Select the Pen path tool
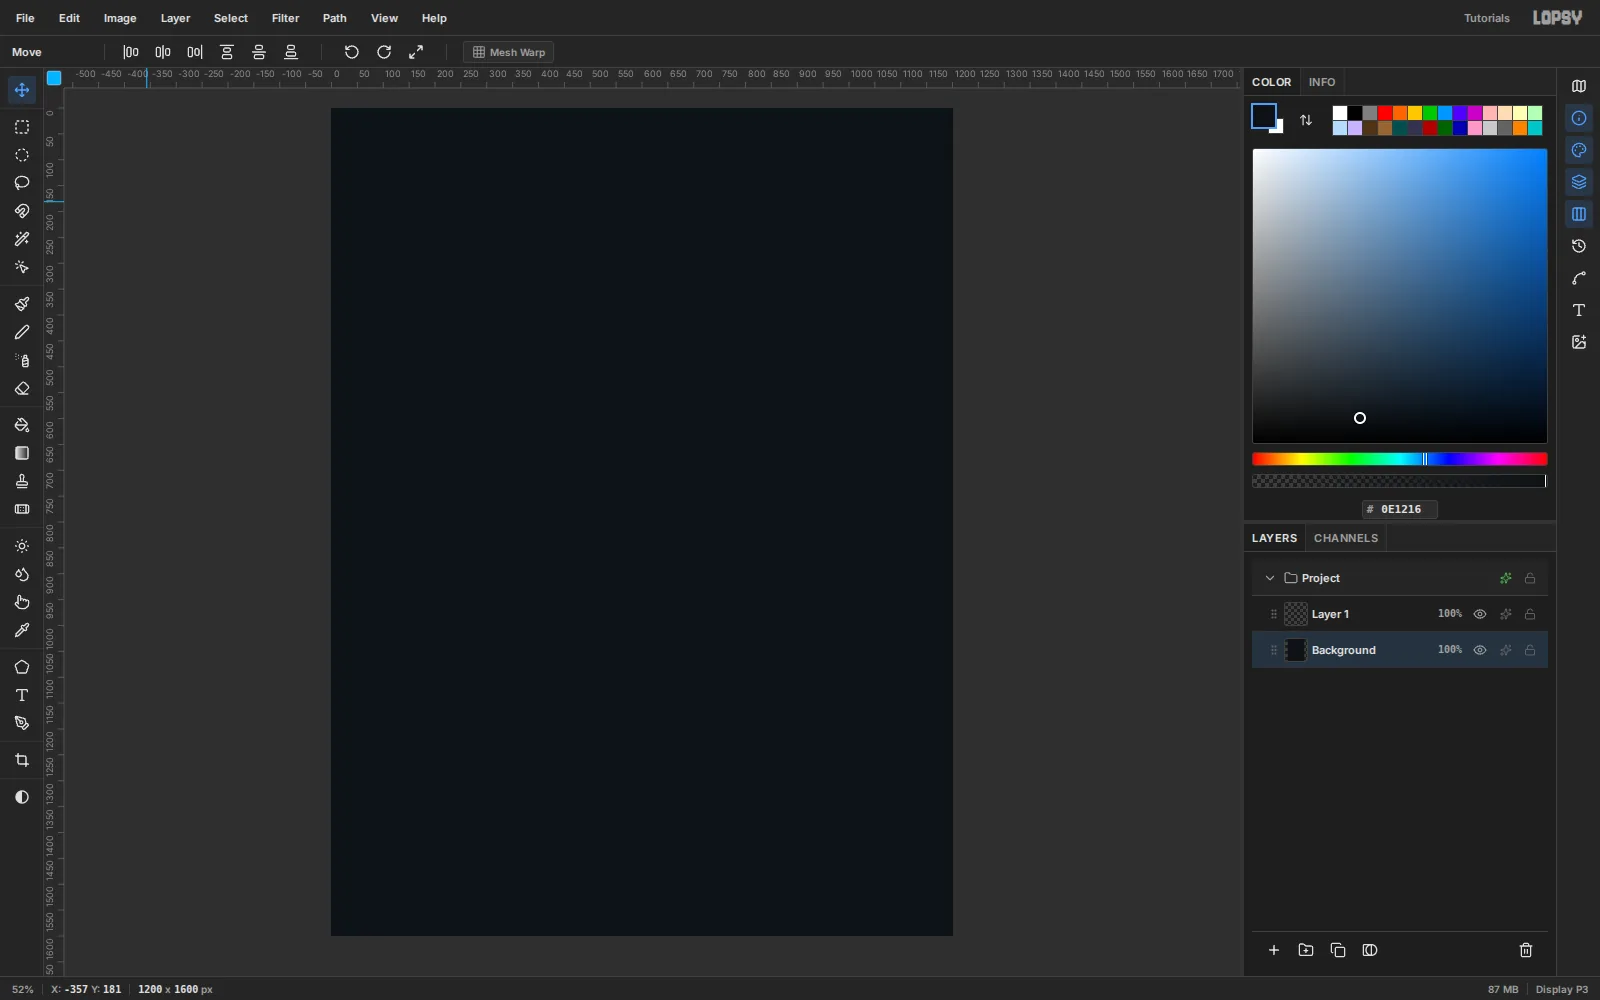This screenshot has height=1000, width=1600. point(22,723)
